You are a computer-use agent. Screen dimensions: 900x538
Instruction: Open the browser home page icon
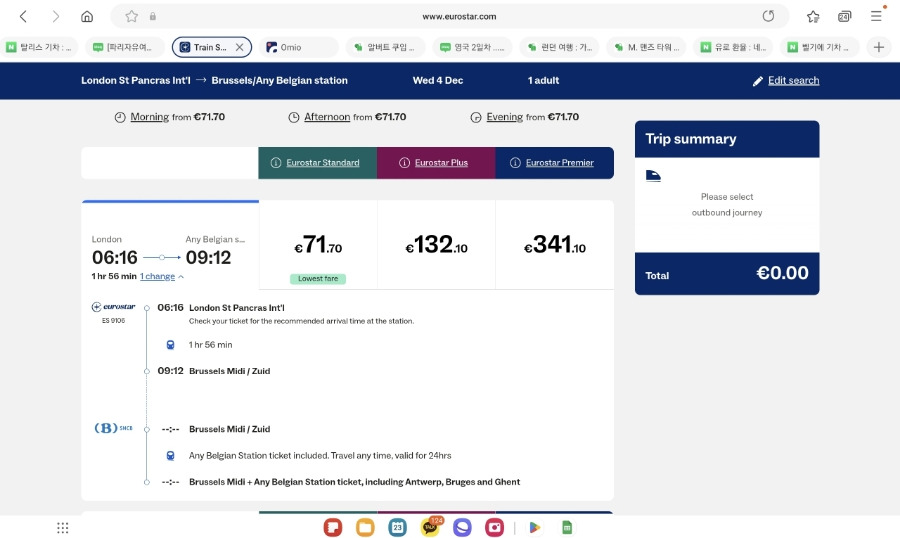click(x=87, y=16)
